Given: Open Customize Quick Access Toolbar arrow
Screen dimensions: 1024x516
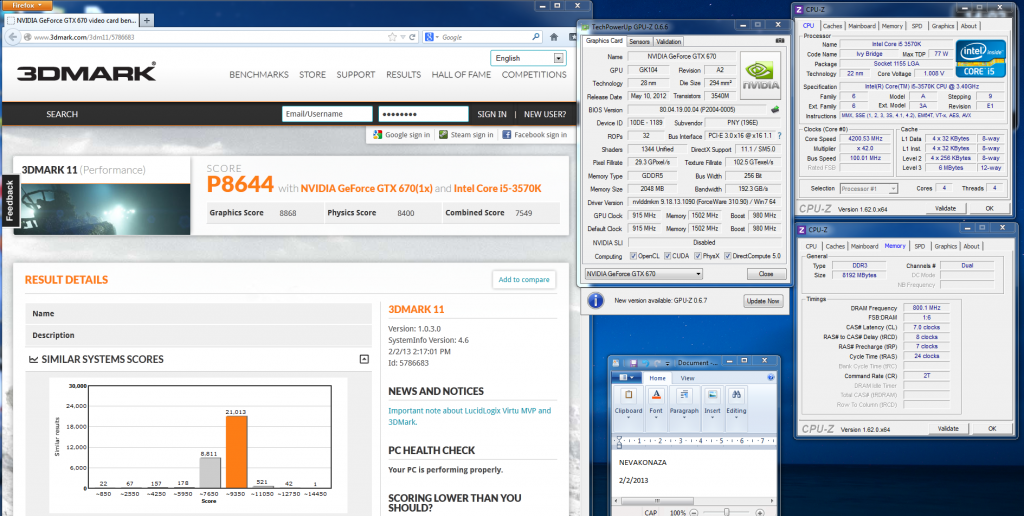Looking at the screenshot, I should pos(667,363).
